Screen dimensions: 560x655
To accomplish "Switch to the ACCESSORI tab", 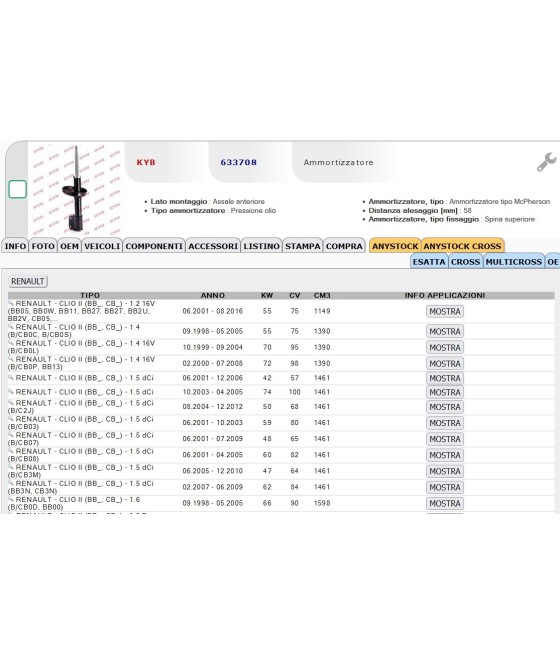I will (213, 246).
